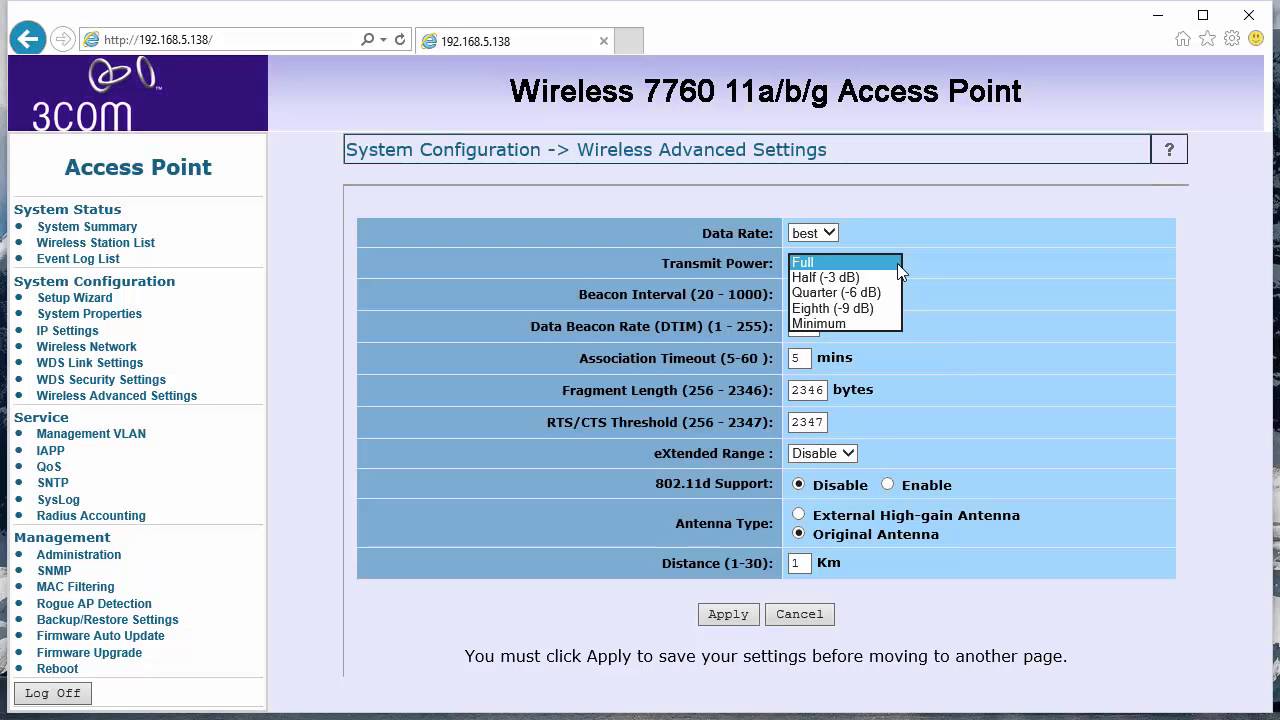This screenshot has height=720, width=1280.
Task: Open Wireless Network link
Action: tap(87, 347)
